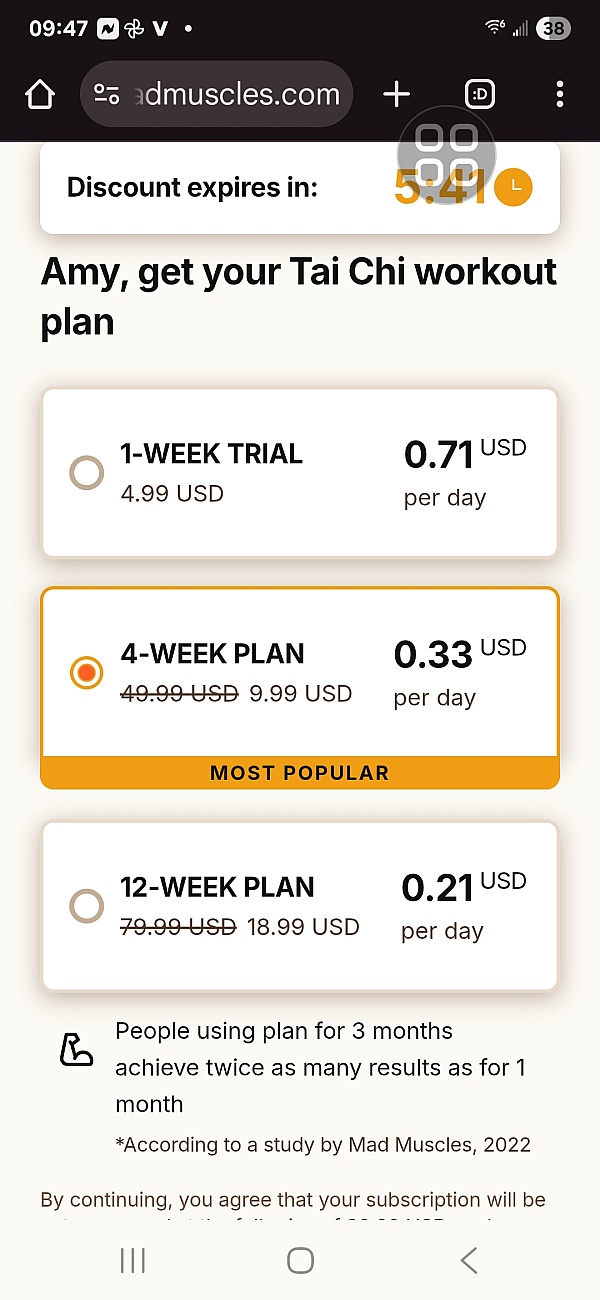Open the tab switcher icon
This screenshot has height=1300, width=600.
pos(480,95)
